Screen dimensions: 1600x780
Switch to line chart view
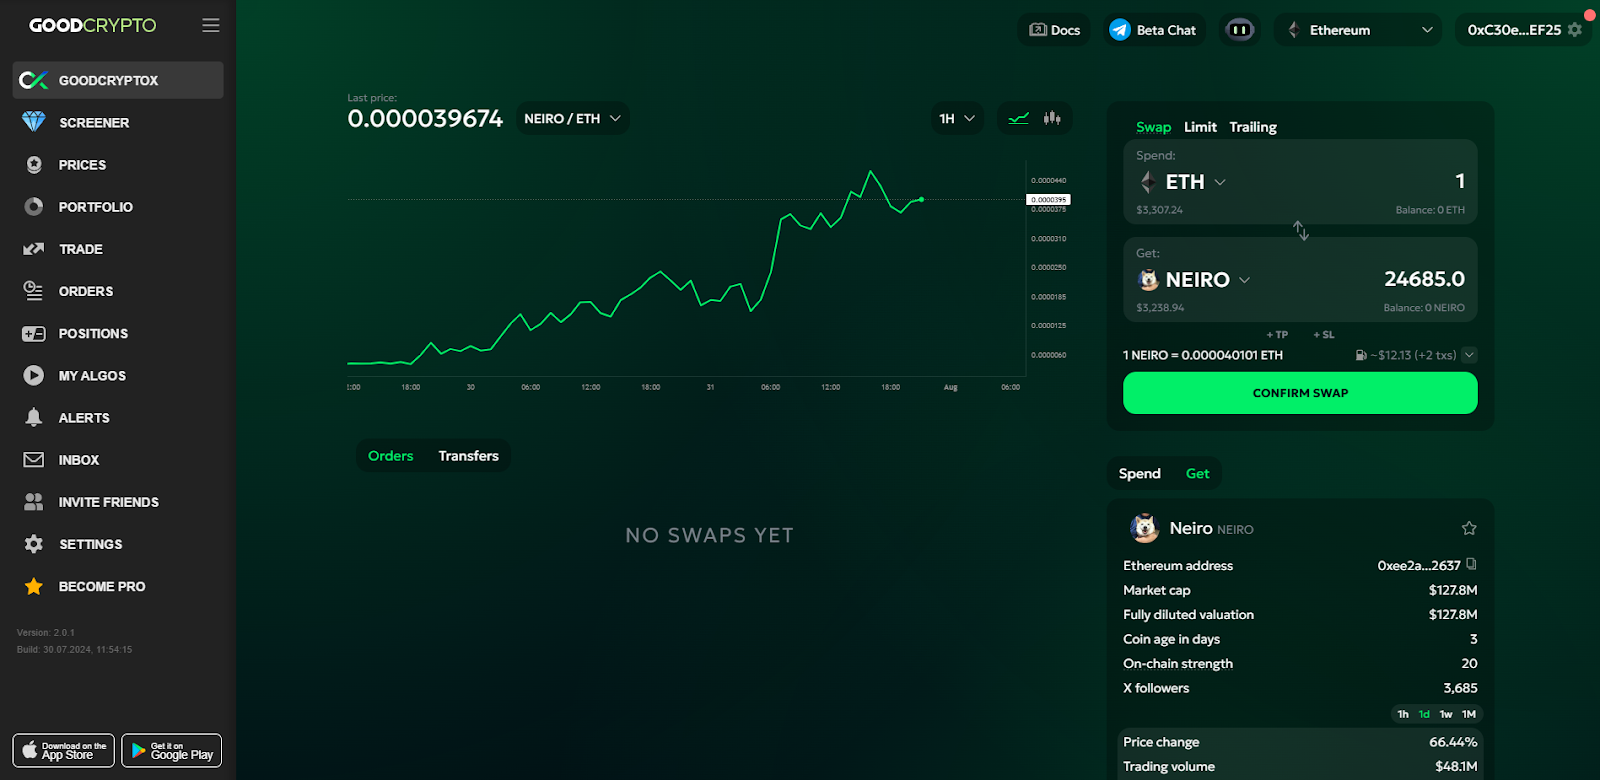(x=1018, y=118)
